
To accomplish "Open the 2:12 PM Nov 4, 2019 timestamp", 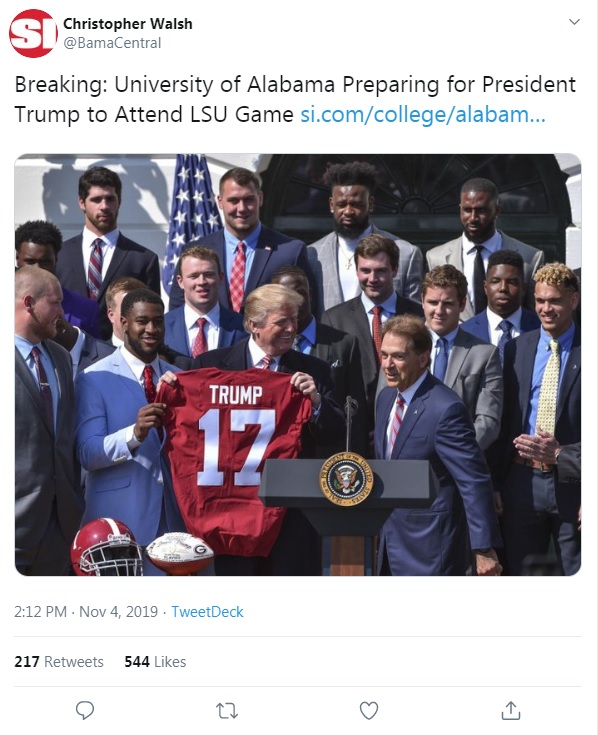I will [86, 612].
